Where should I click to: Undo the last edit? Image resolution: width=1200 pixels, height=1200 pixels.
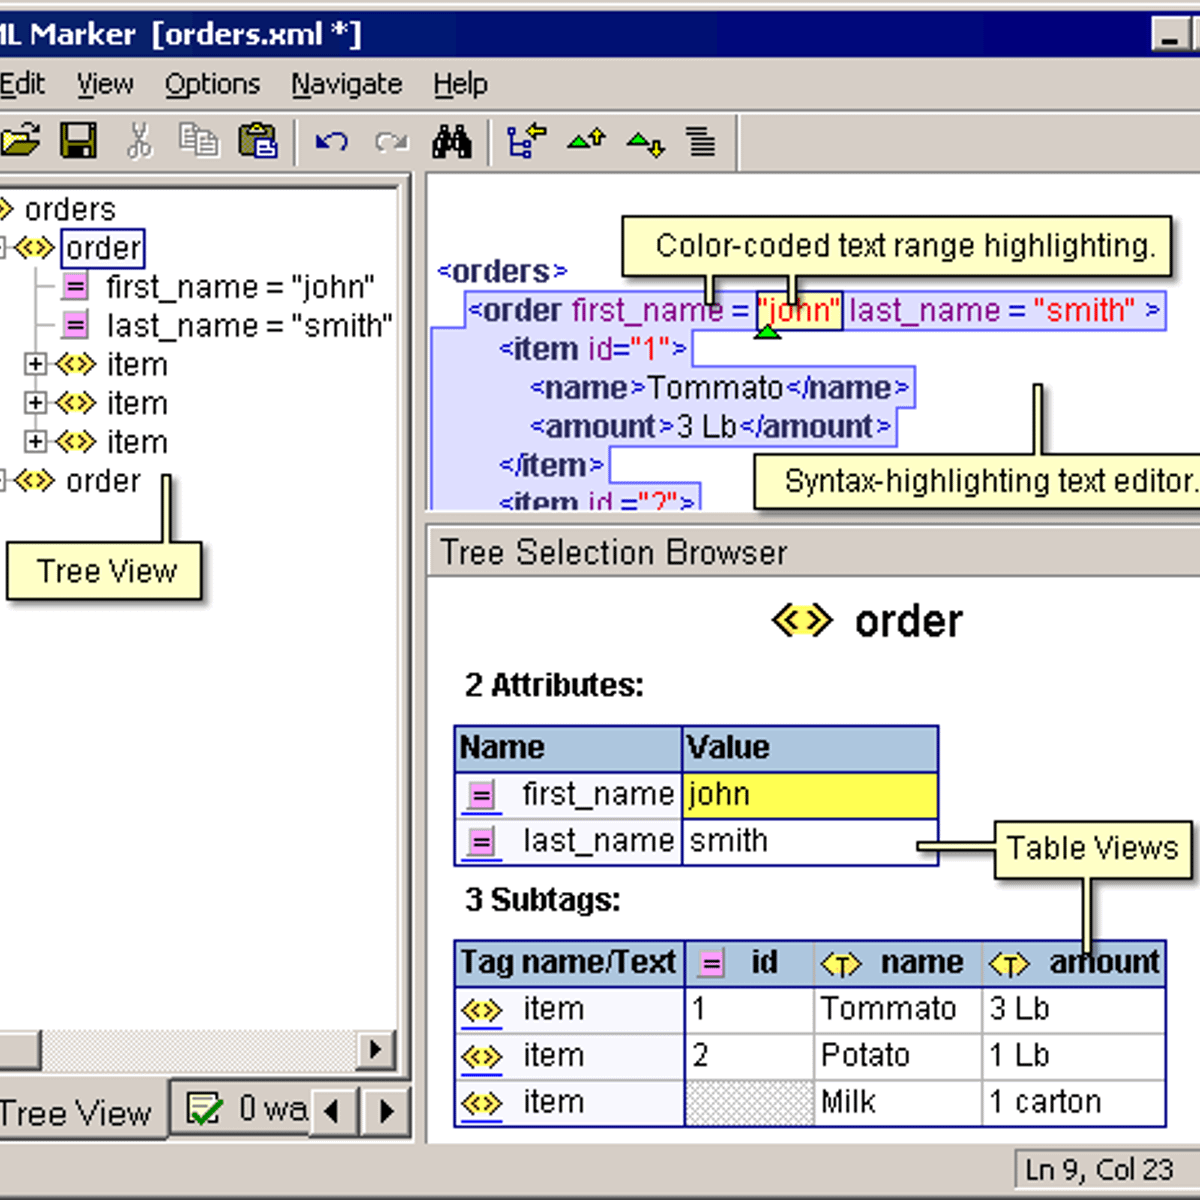coord(331,141)
